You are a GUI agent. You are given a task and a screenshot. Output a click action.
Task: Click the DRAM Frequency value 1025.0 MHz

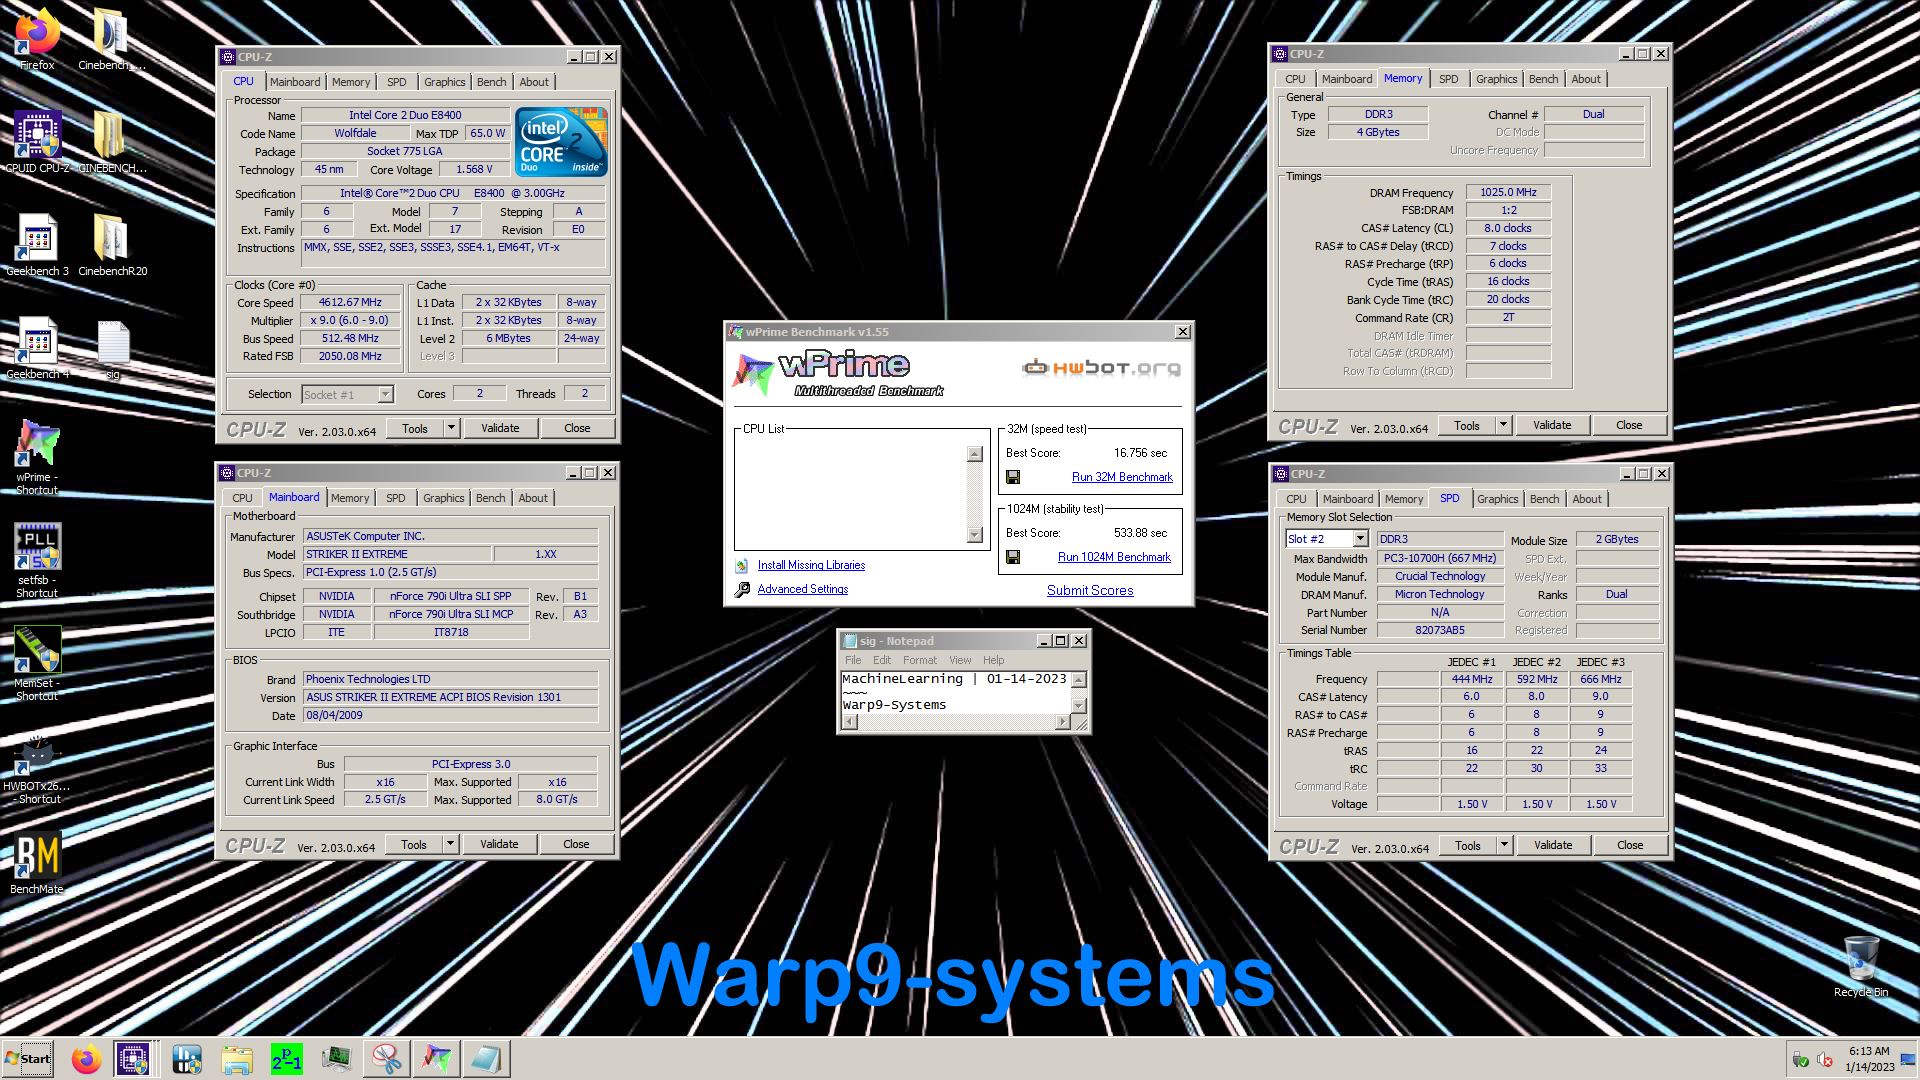click(1508, 192)
